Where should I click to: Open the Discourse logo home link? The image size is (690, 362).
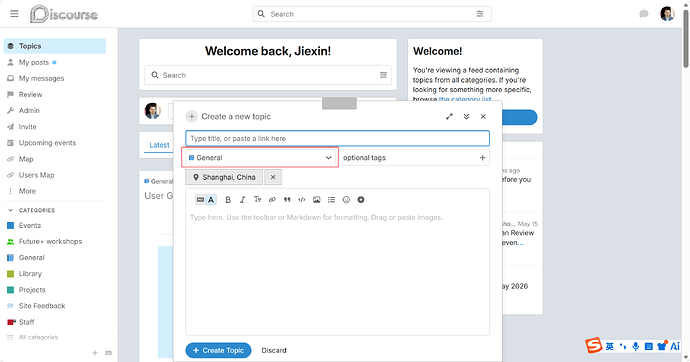64,14
